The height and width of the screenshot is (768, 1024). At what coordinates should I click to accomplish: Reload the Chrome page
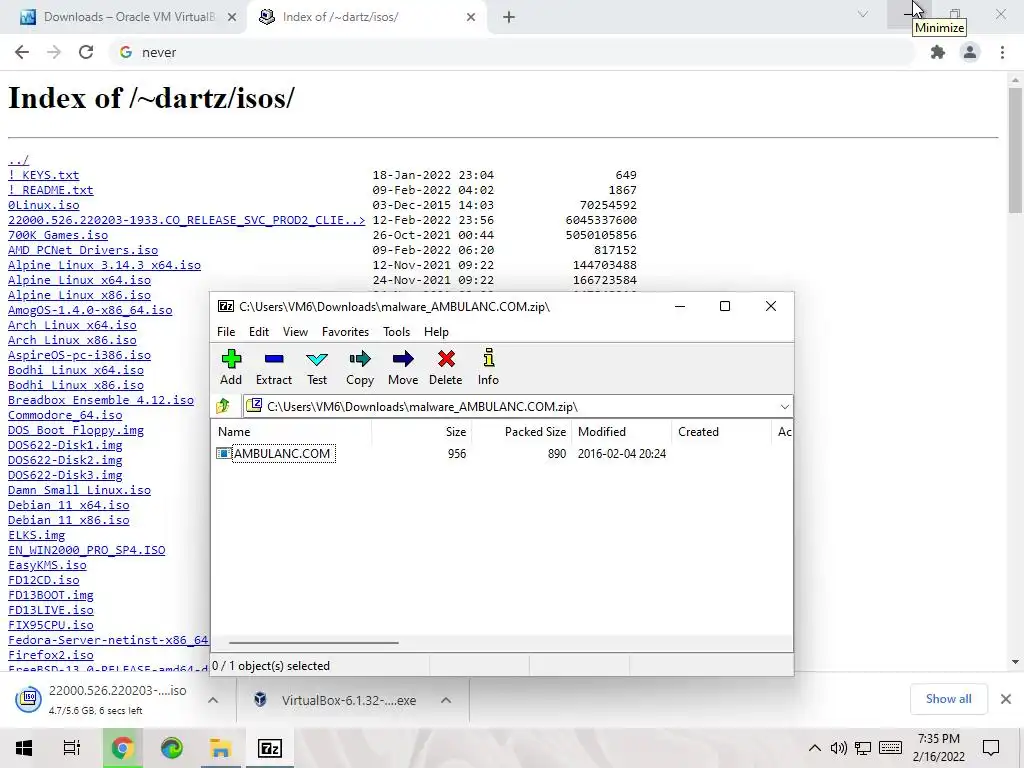click(86, 52)
